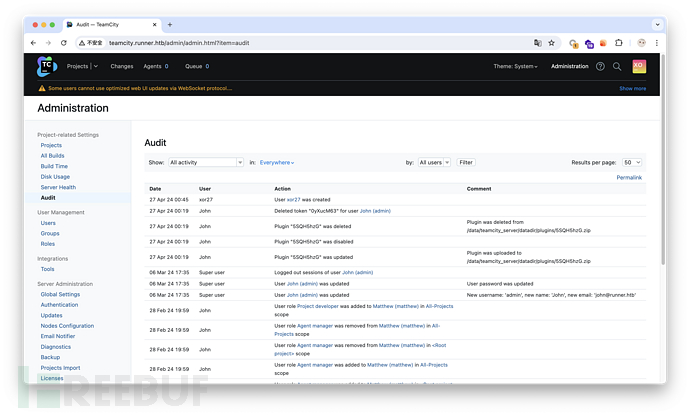Open the help question mark icon
Viewport: 690px width, 415px height.
click(600, 66)
